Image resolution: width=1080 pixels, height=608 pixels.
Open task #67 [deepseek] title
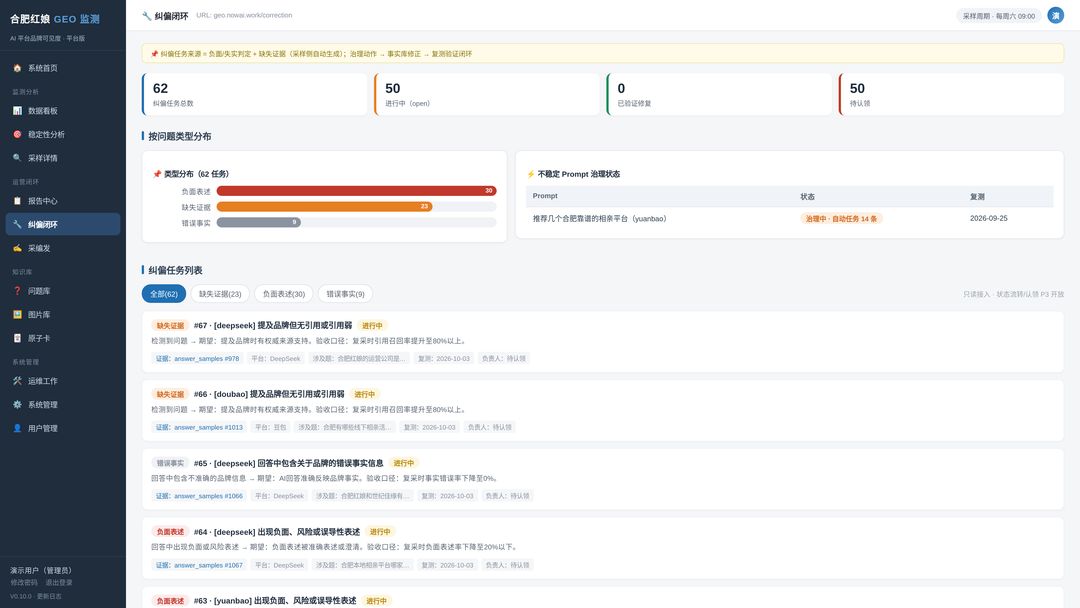click(273, 326)
